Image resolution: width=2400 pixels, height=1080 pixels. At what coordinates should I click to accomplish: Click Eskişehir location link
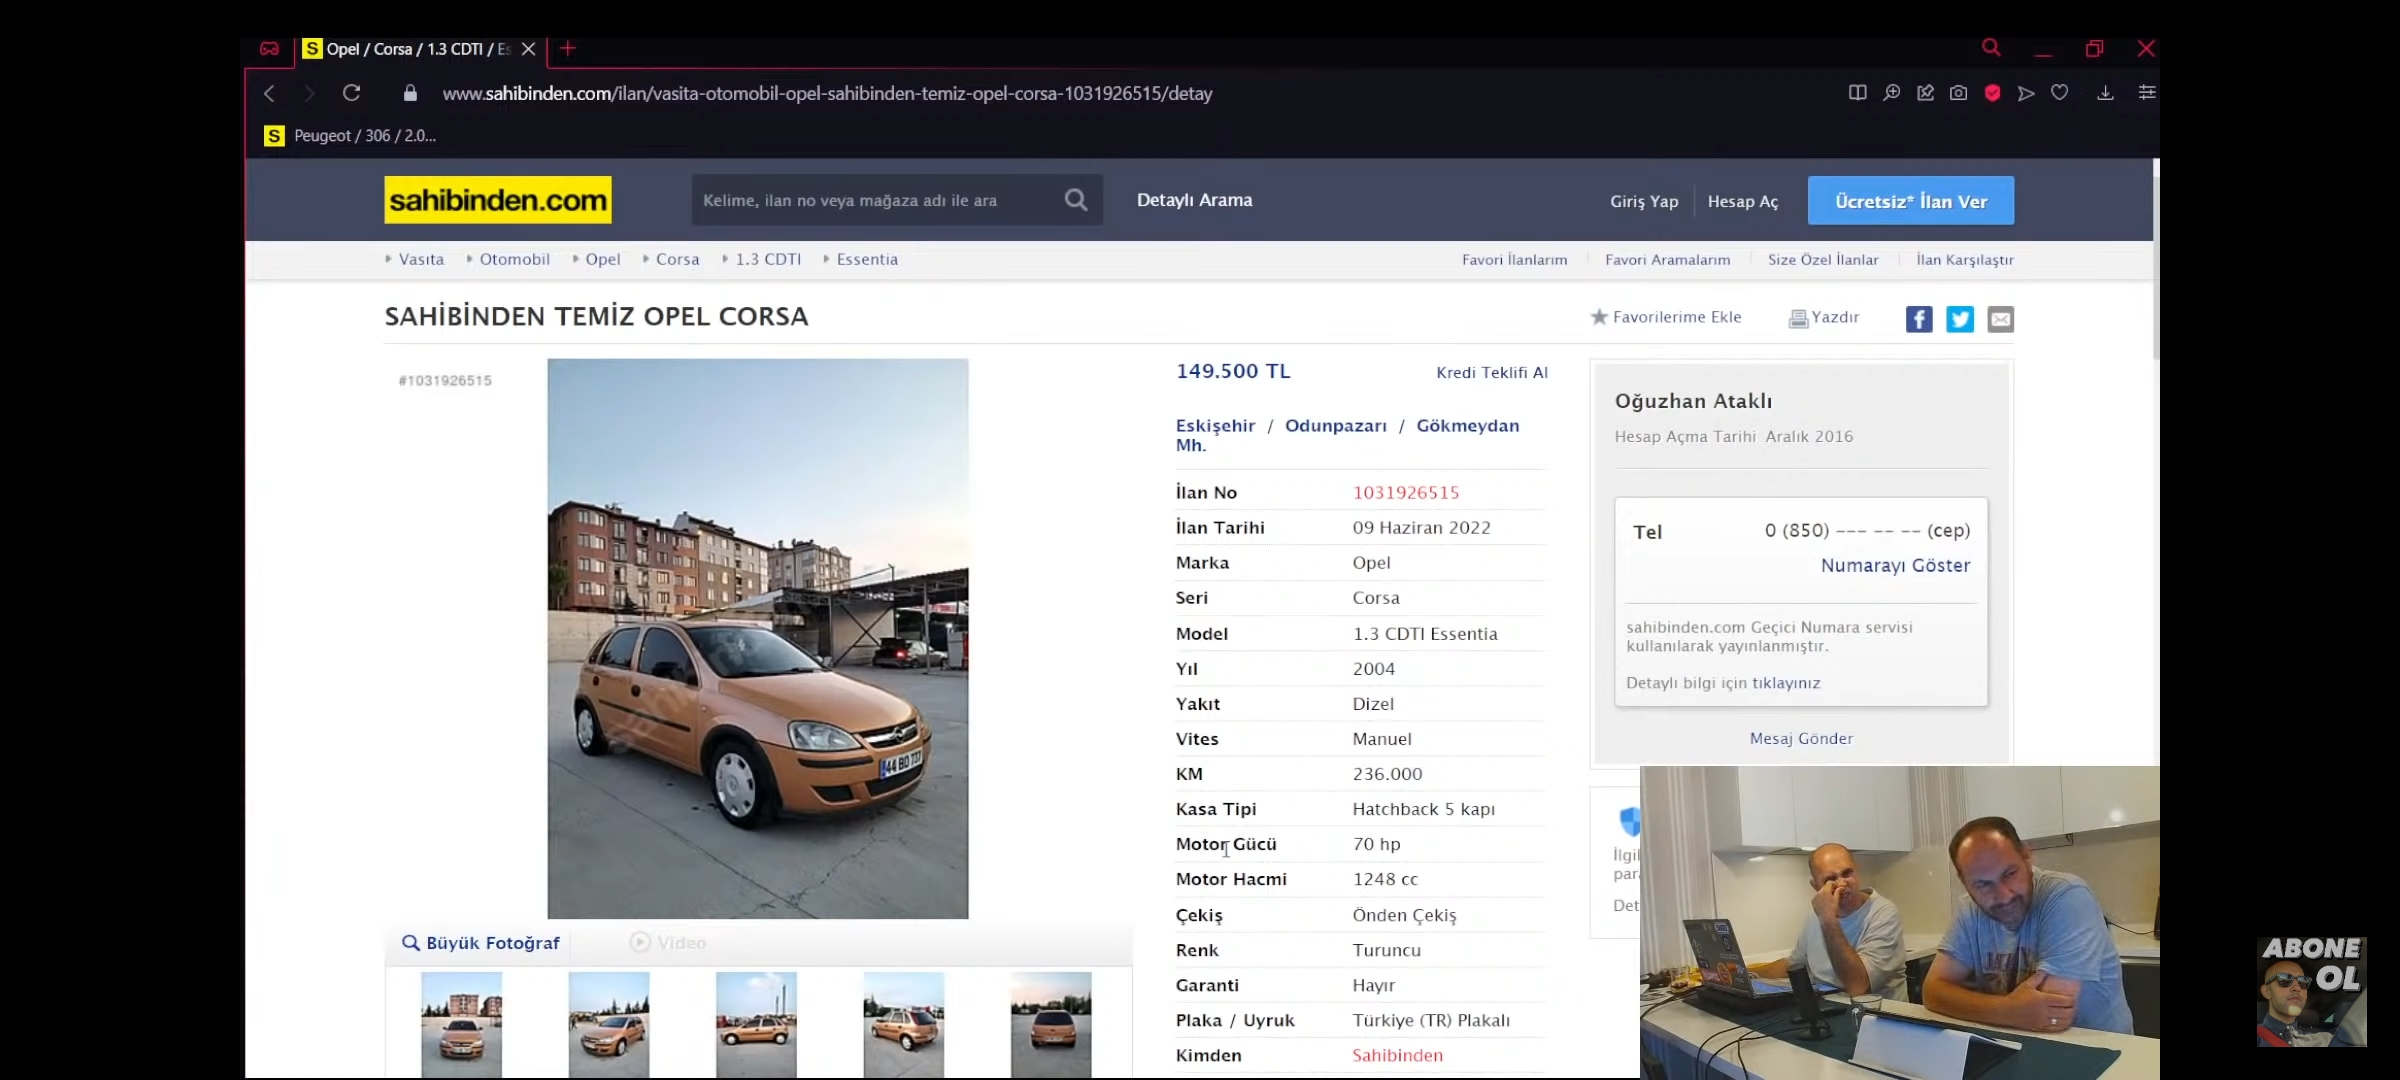pos(1215,426)
